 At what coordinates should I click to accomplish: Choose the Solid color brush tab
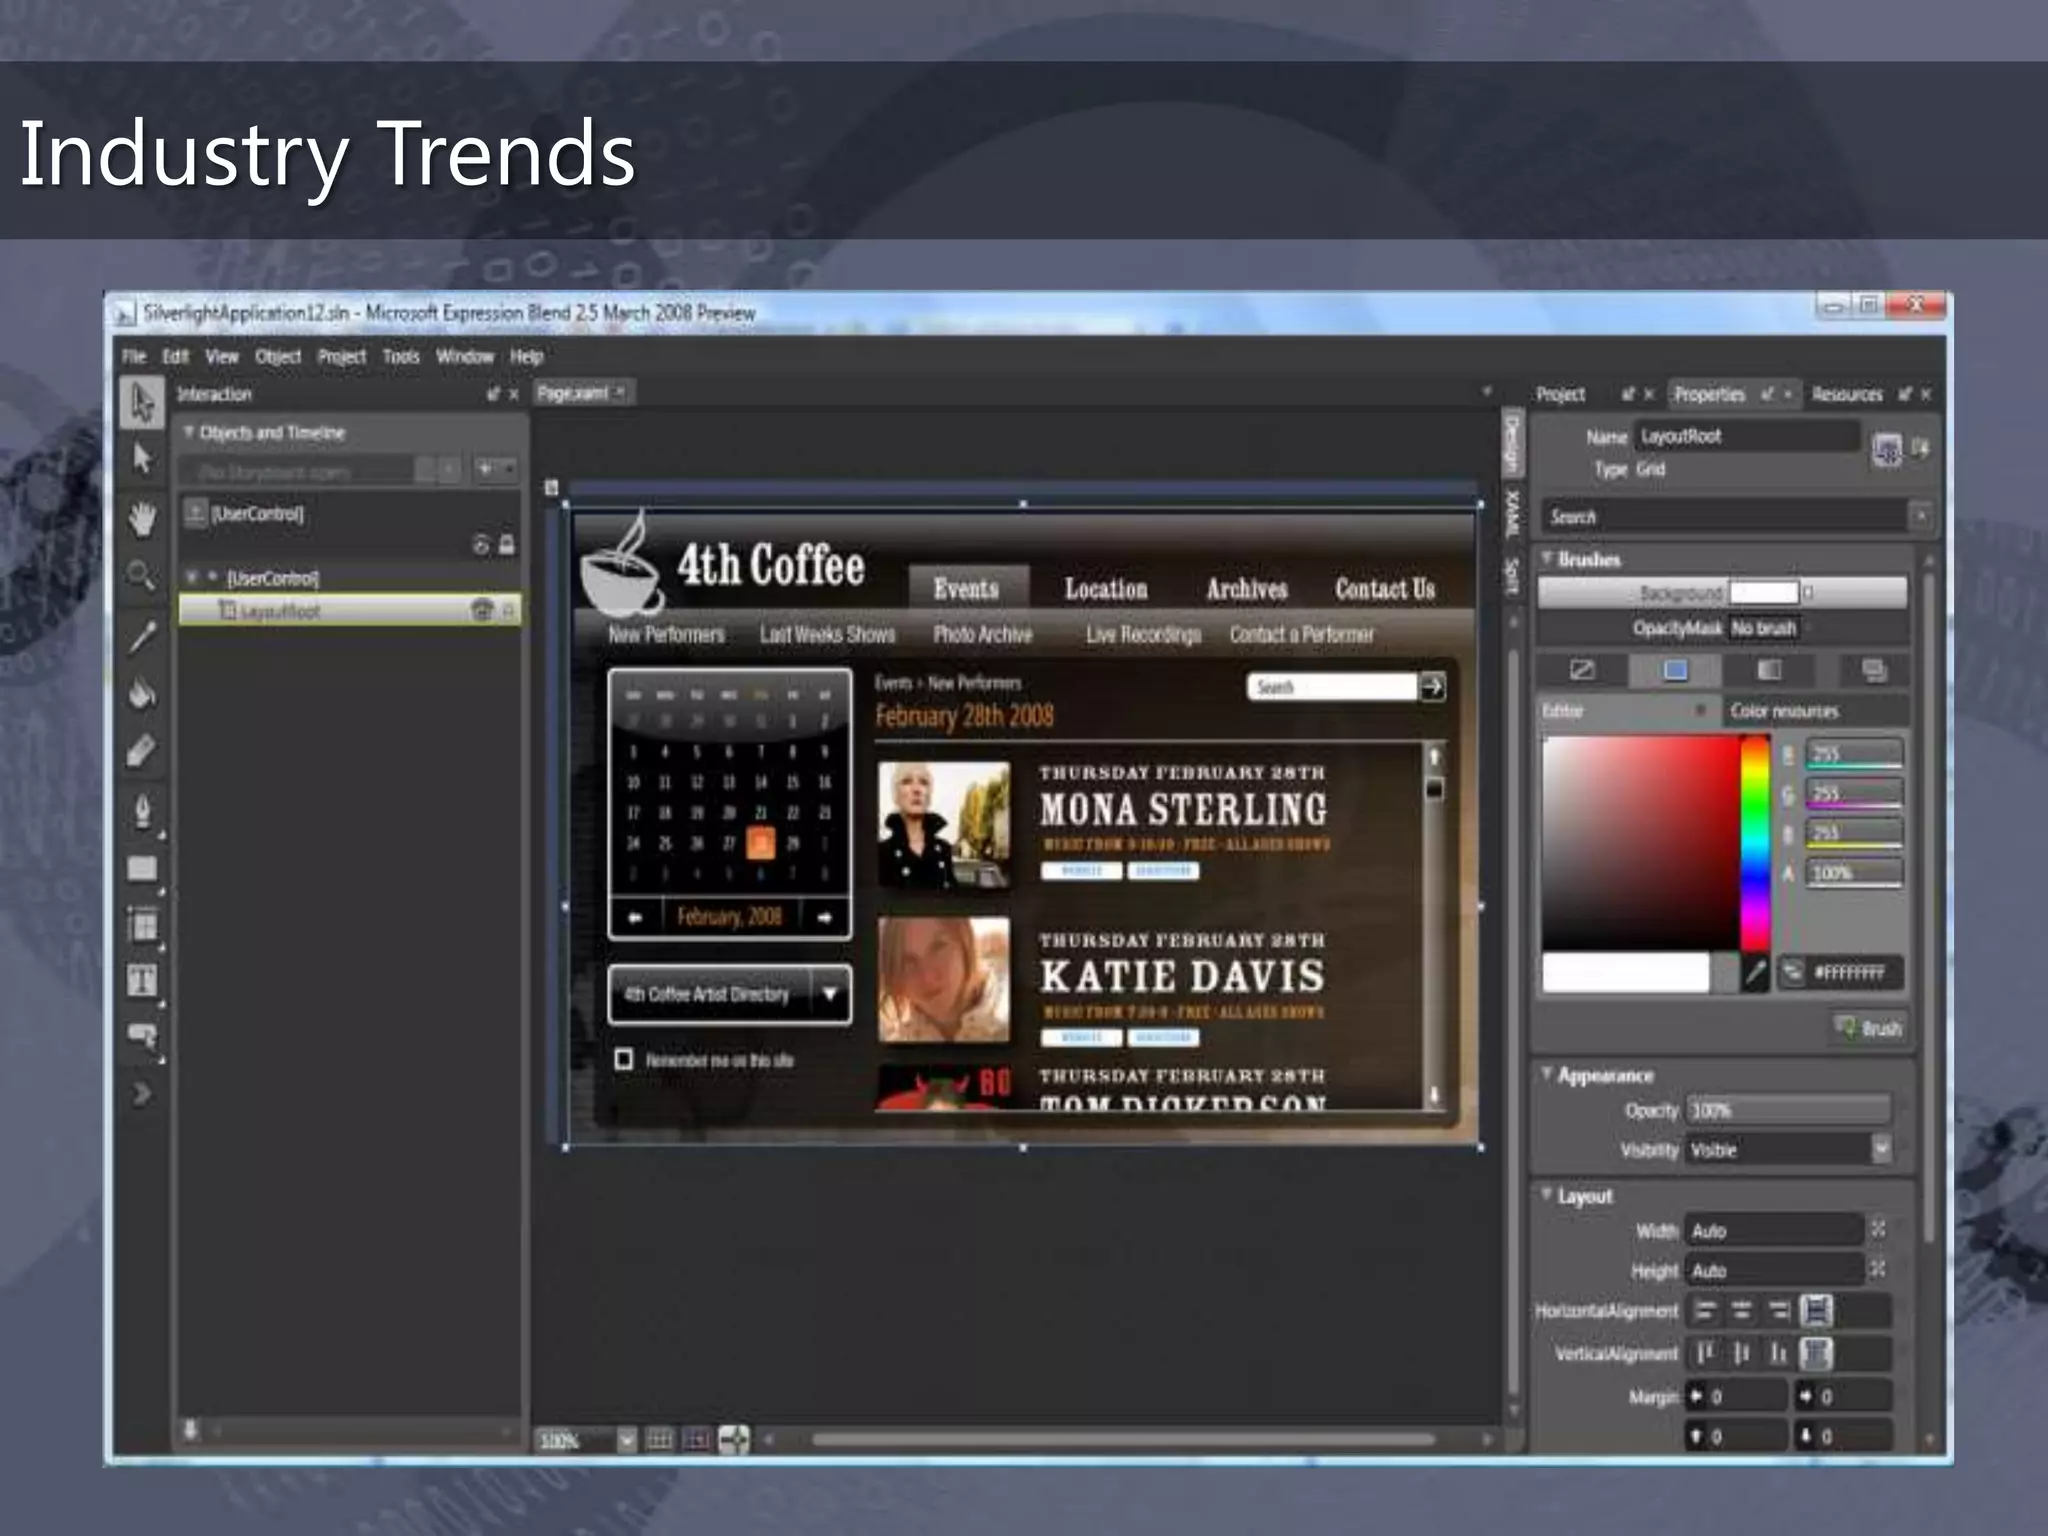point(1676,670)
